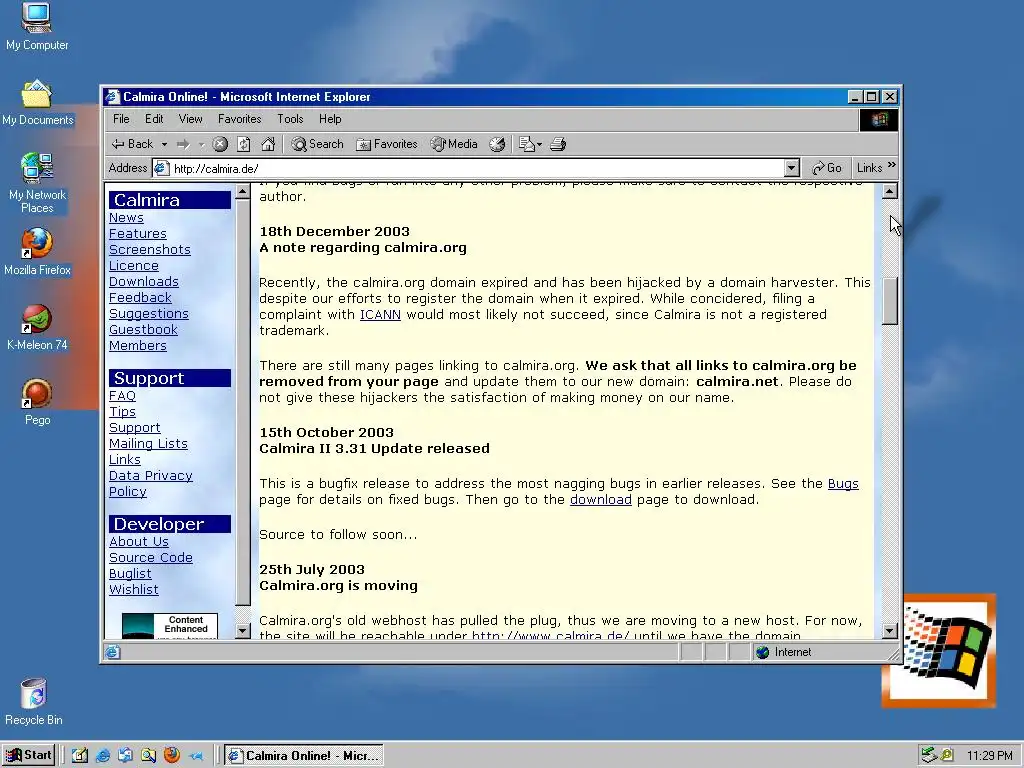The image size is (1024, 768).
Task: Open the Forward history dropdown arrow
Action: tap(201, 144)
